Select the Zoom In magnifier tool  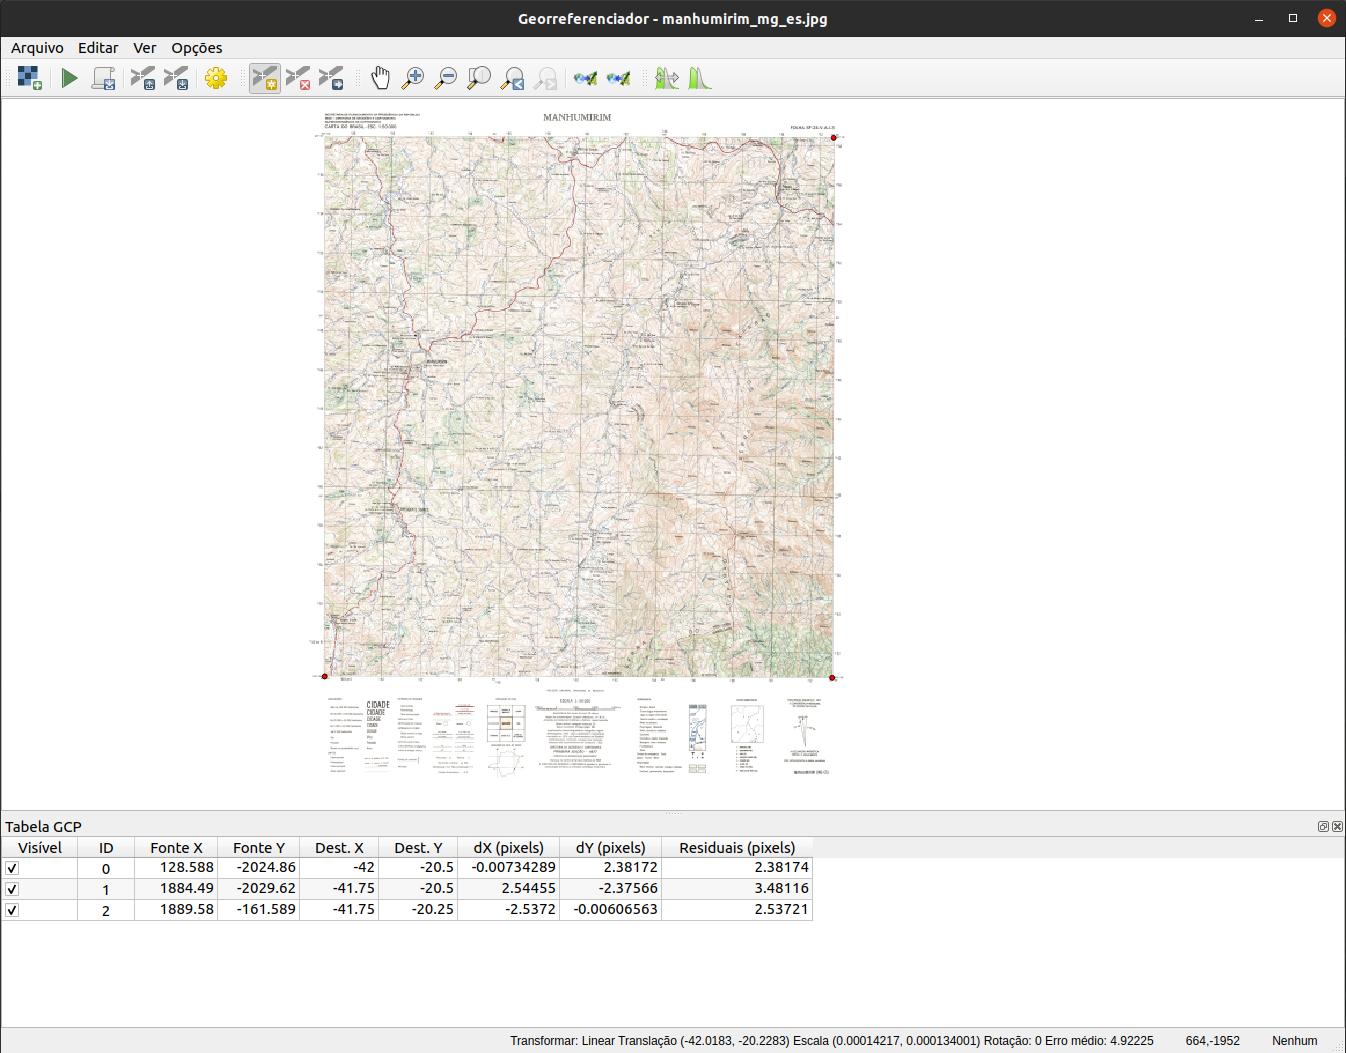coord(413,78)
